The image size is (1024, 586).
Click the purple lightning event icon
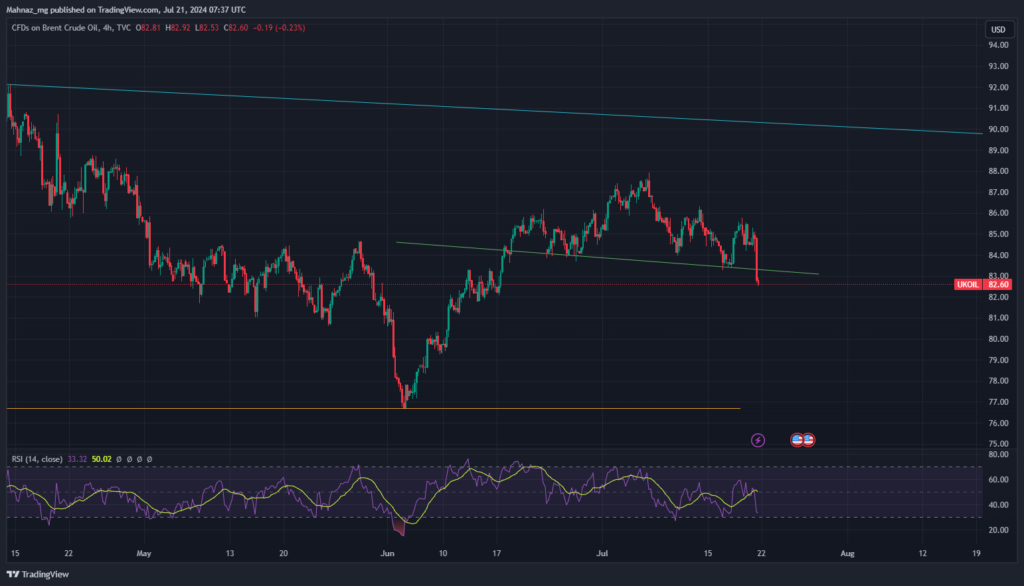coord(758,440)
